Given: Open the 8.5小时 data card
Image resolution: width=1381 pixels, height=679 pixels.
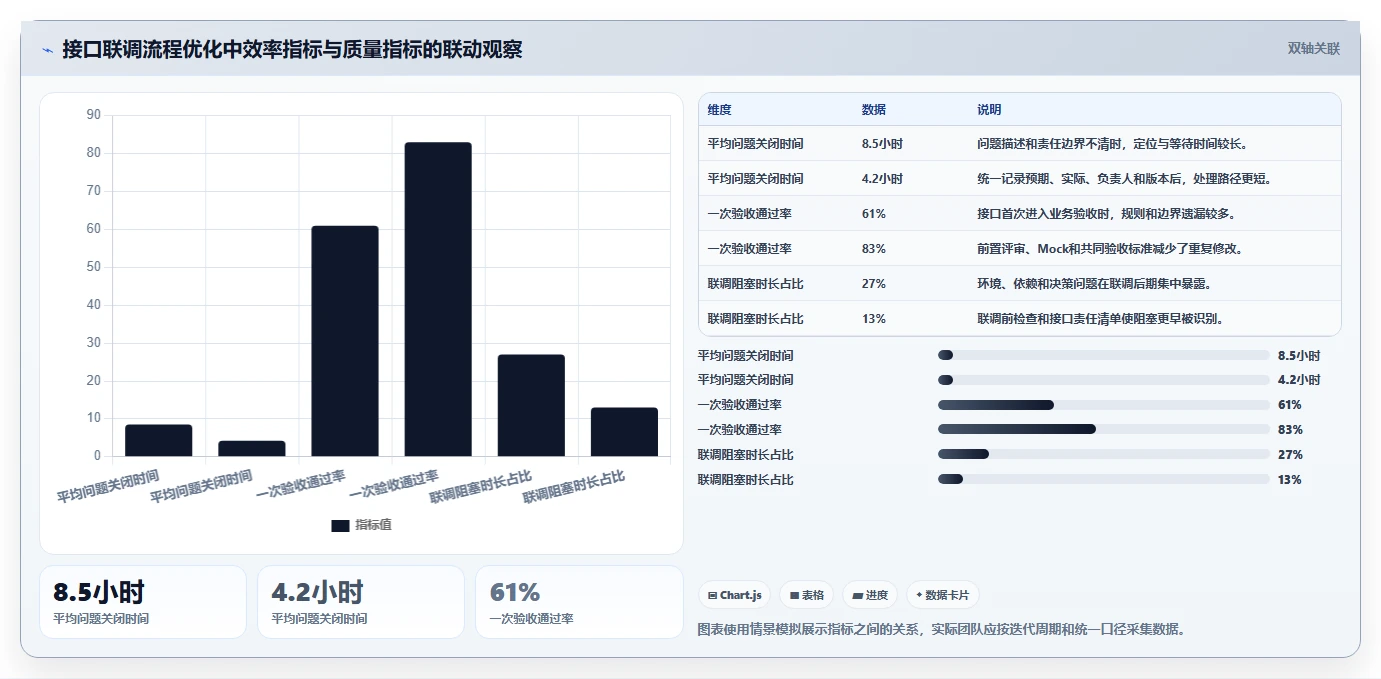Looking at the screenshot, I should click(x=143, y=602).
